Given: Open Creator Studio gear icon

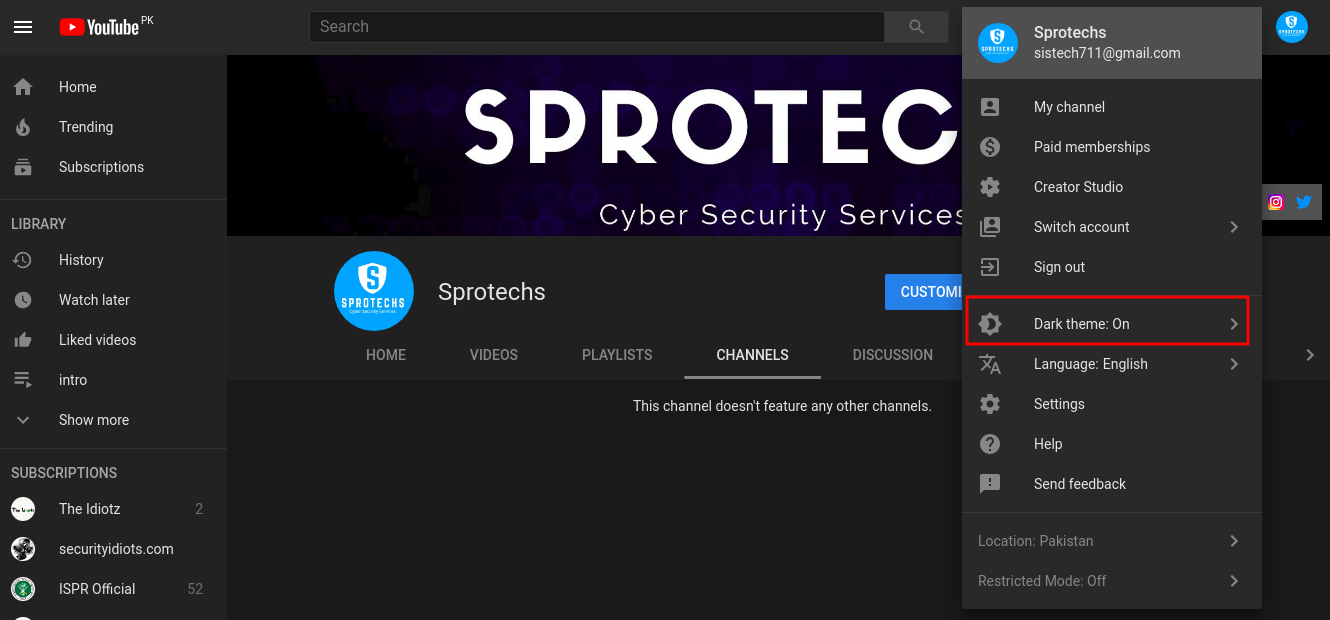Looking at the screenshot, I should (x=990, y=187).
